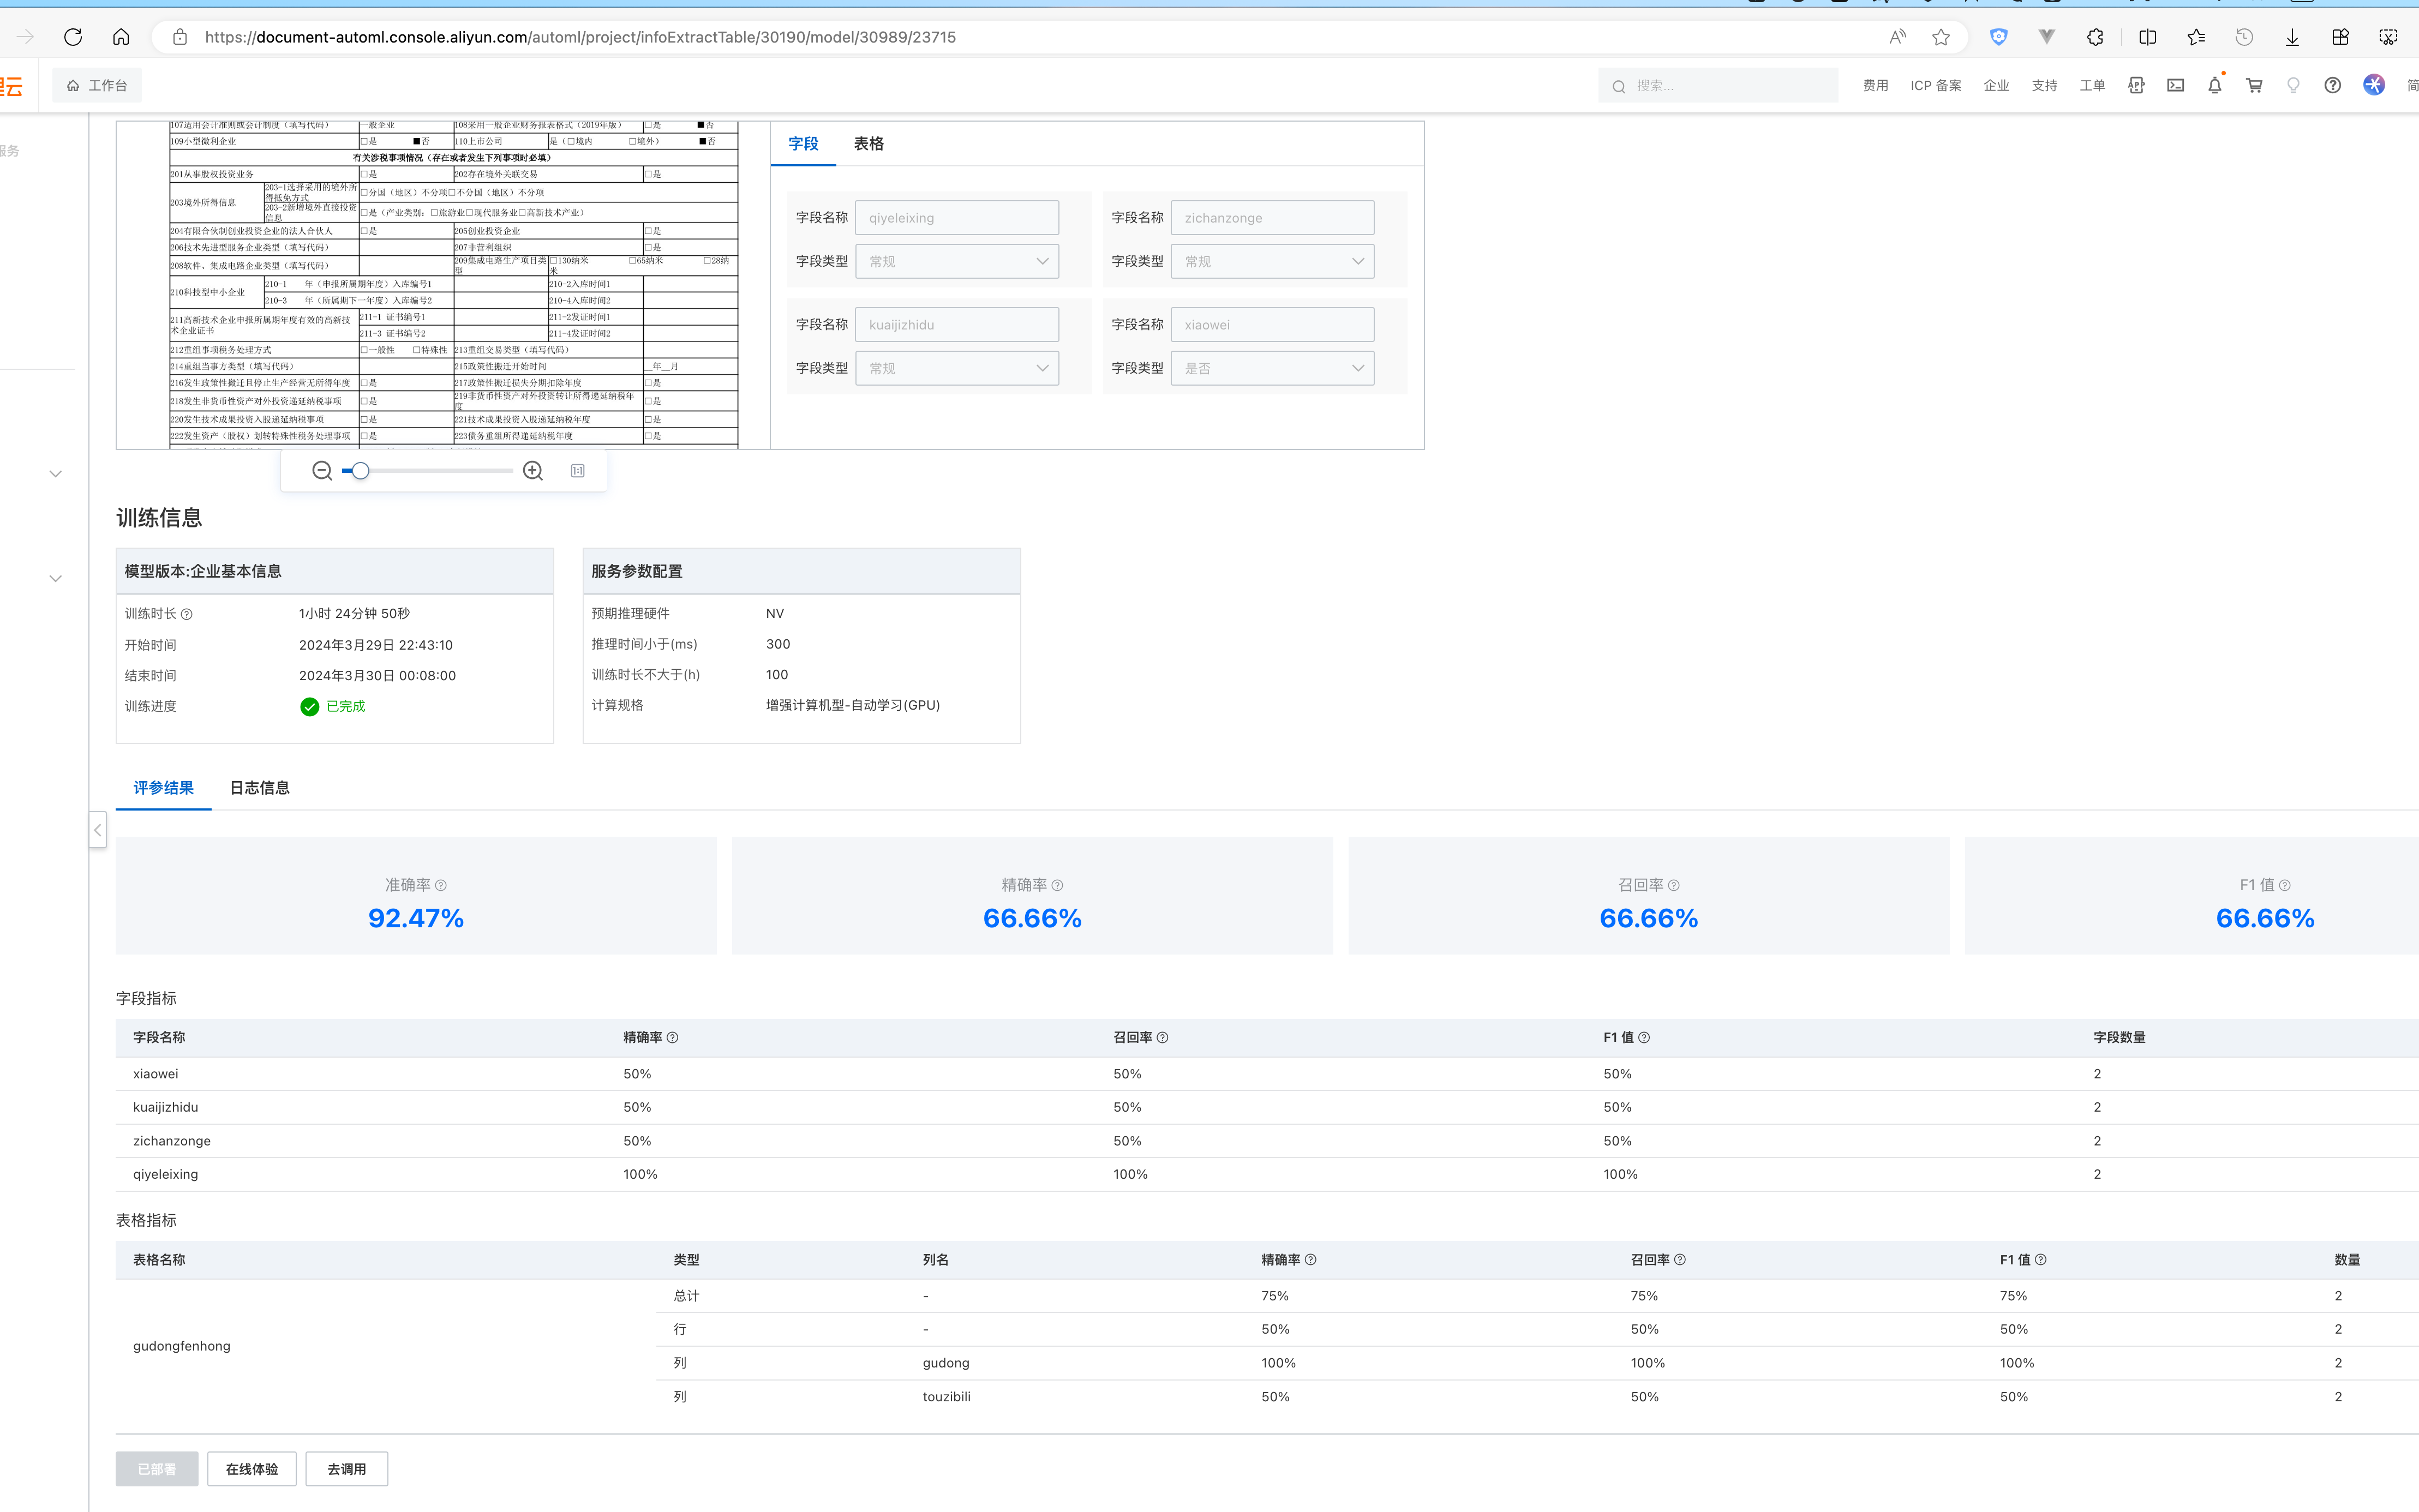Zoom out the document preview
2419x1512 pixels.
click(x=322, y=471)
